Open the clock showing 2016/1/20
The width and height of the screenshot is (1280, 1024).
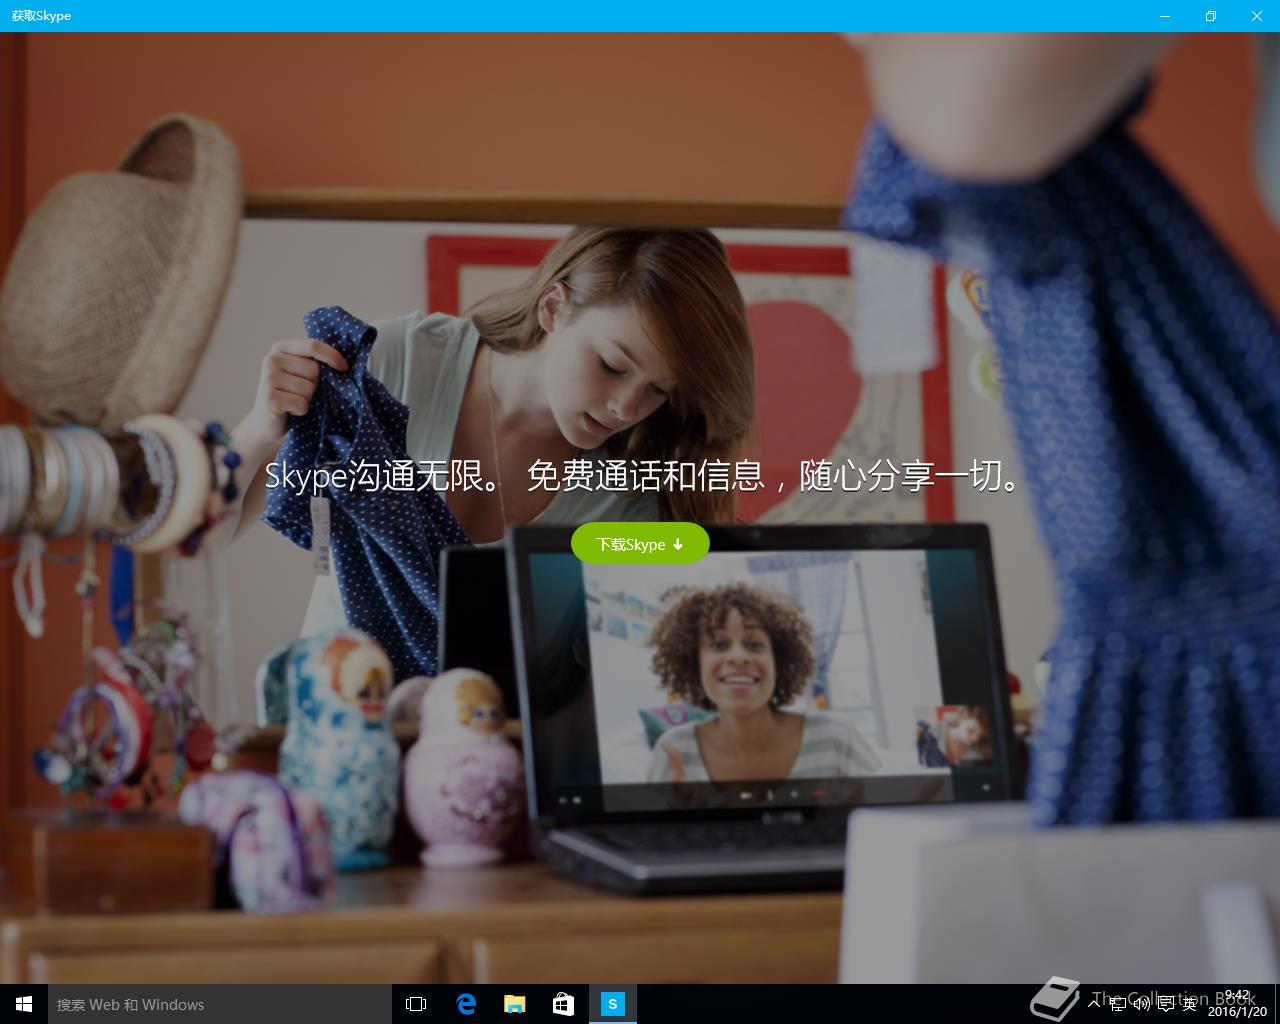(1236, 1004)
